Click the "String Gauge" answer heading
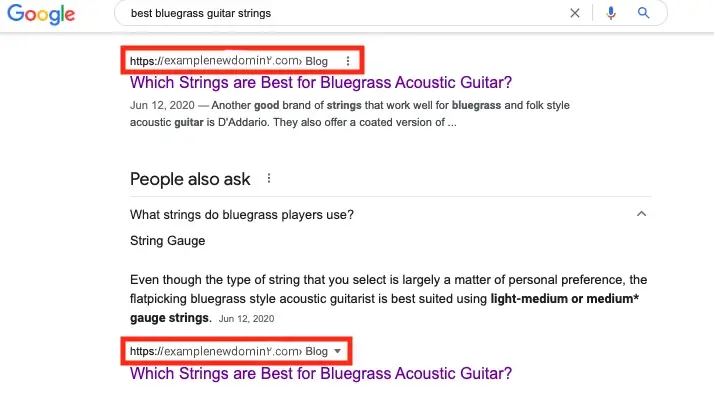 pos(168,240)
